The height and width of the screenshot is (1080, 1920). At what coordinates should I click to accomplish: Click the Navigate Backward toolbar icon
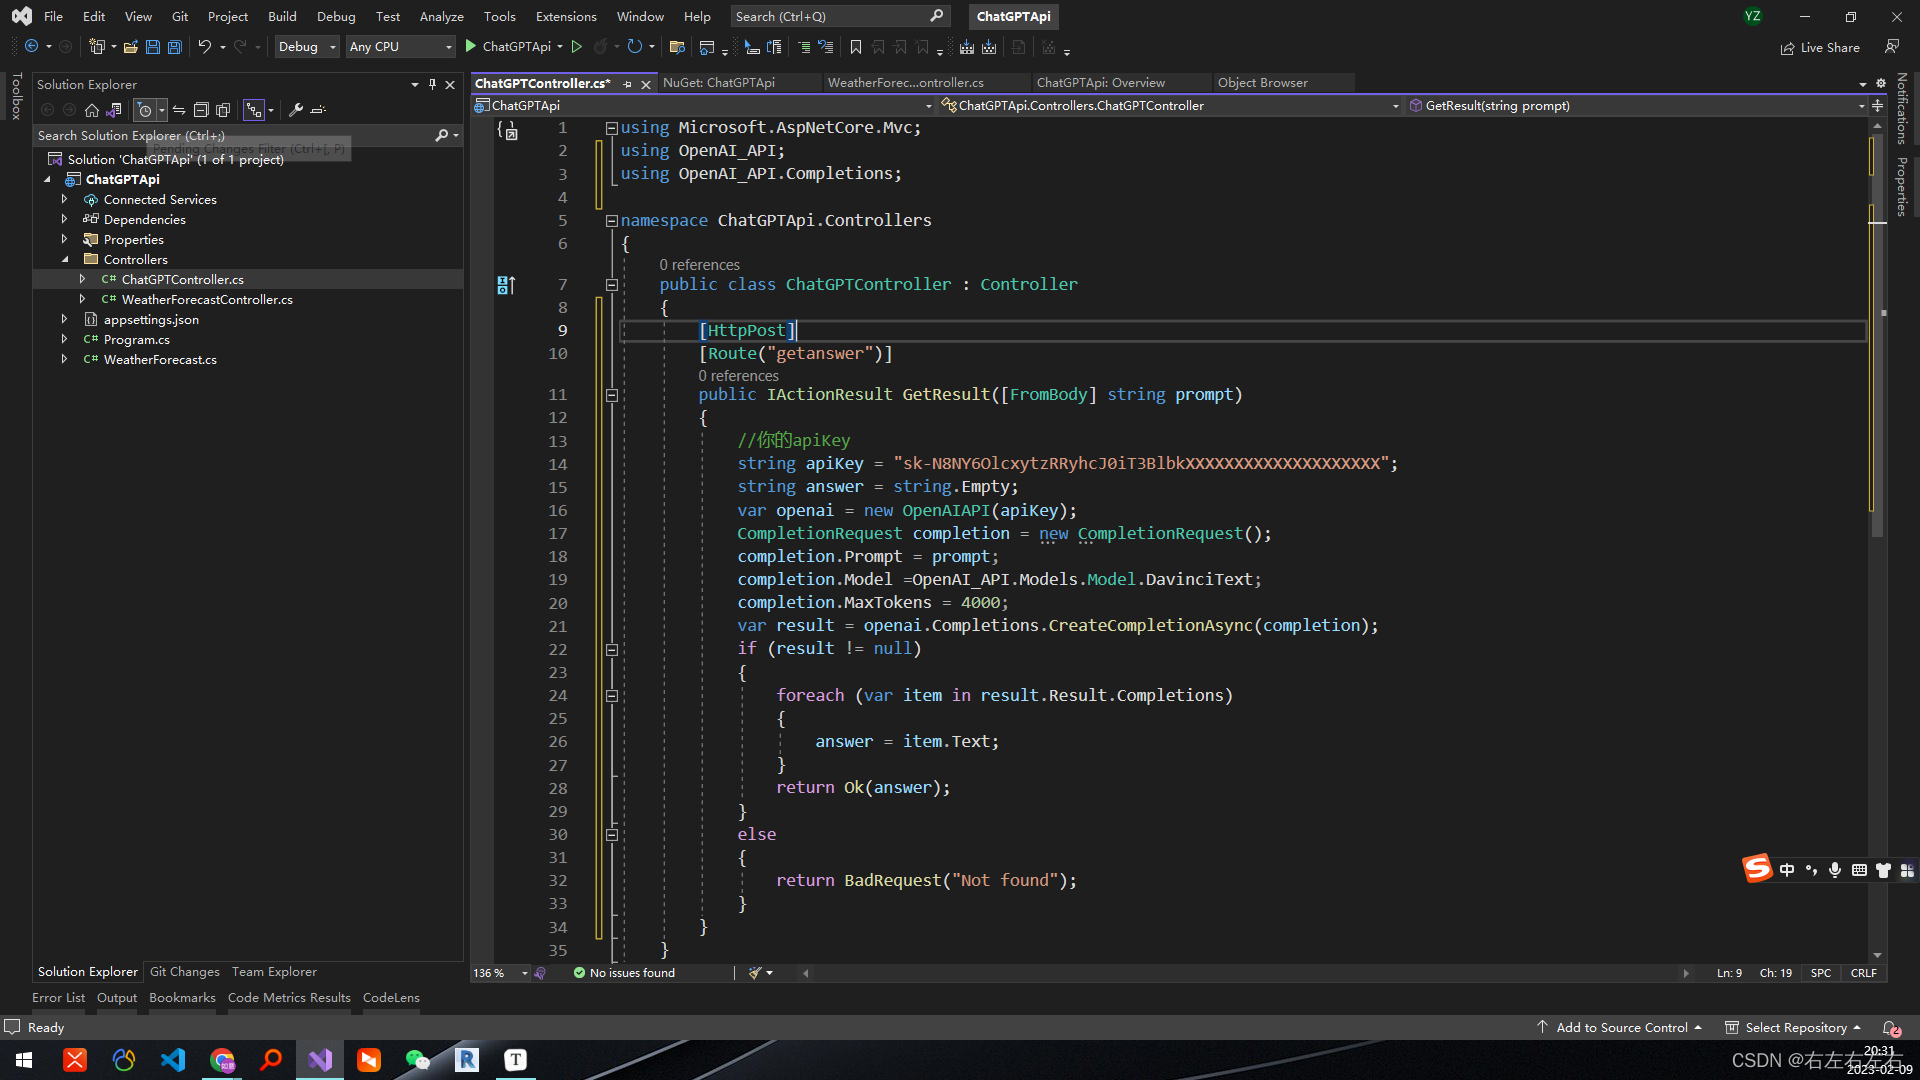(x=31, y=47)
